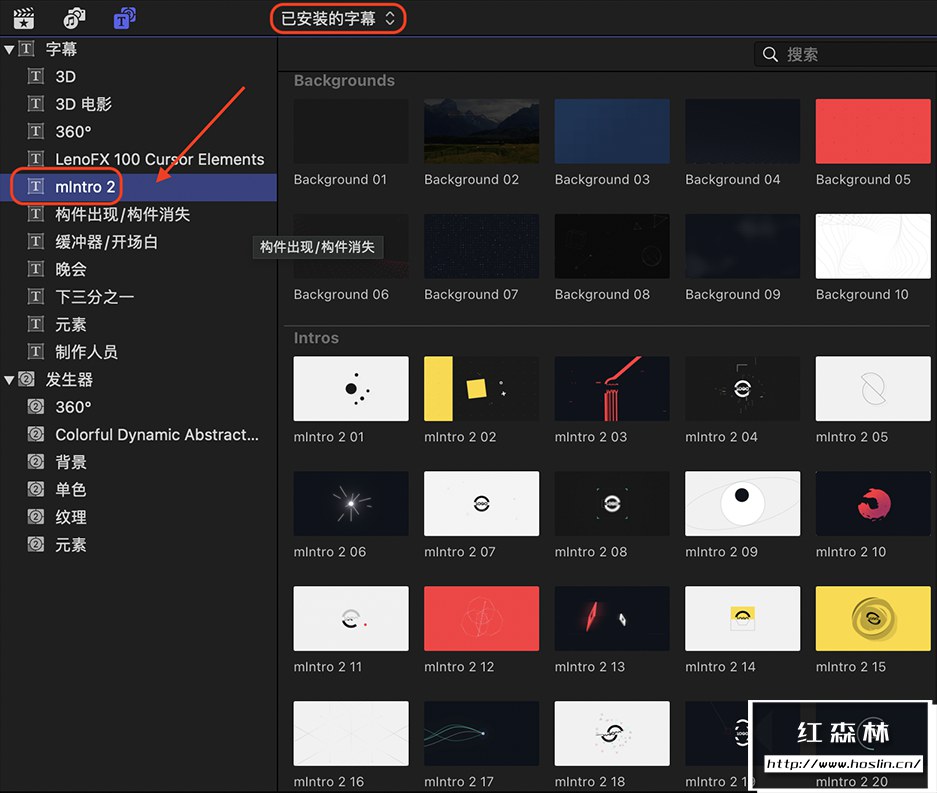Screen dimensions: 937x793
Task: Click the title icon beside 3D
Action: pos(36,76)
